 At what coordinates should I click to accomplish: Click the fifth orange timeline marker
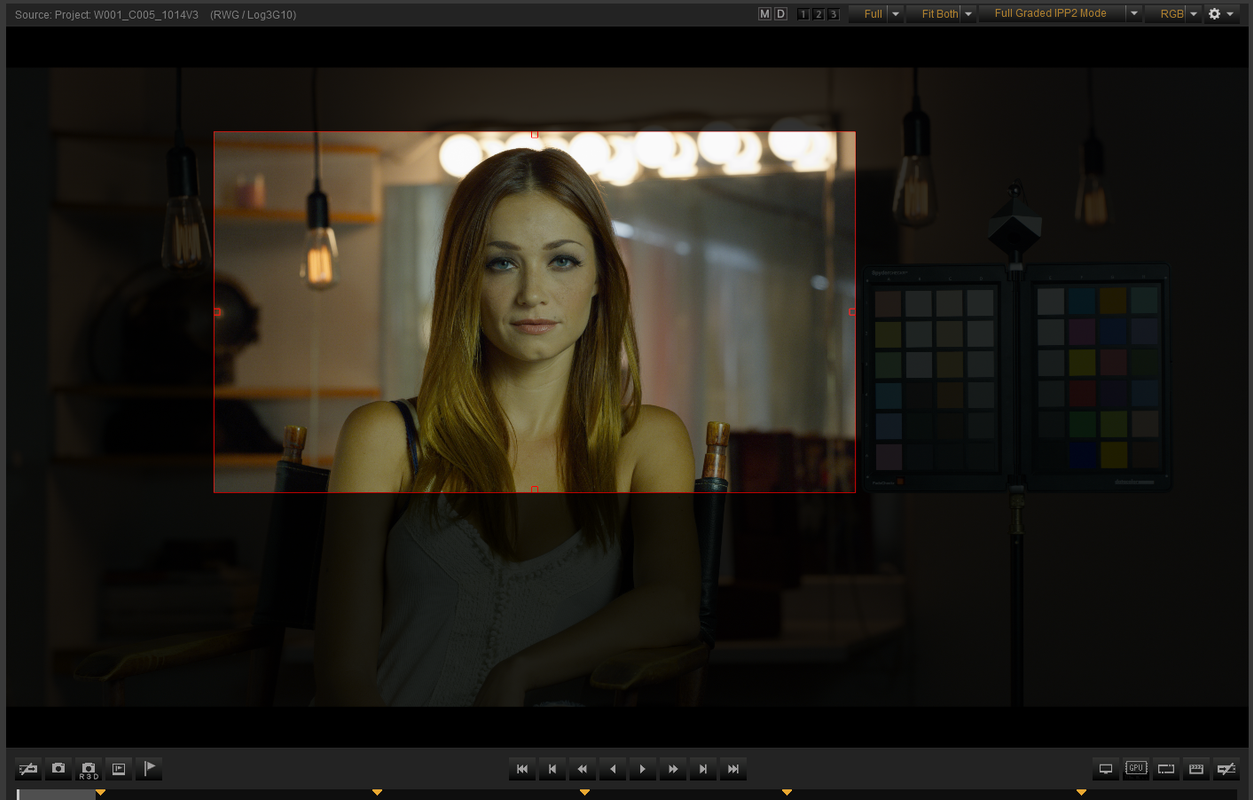[x=1081, y=793]
